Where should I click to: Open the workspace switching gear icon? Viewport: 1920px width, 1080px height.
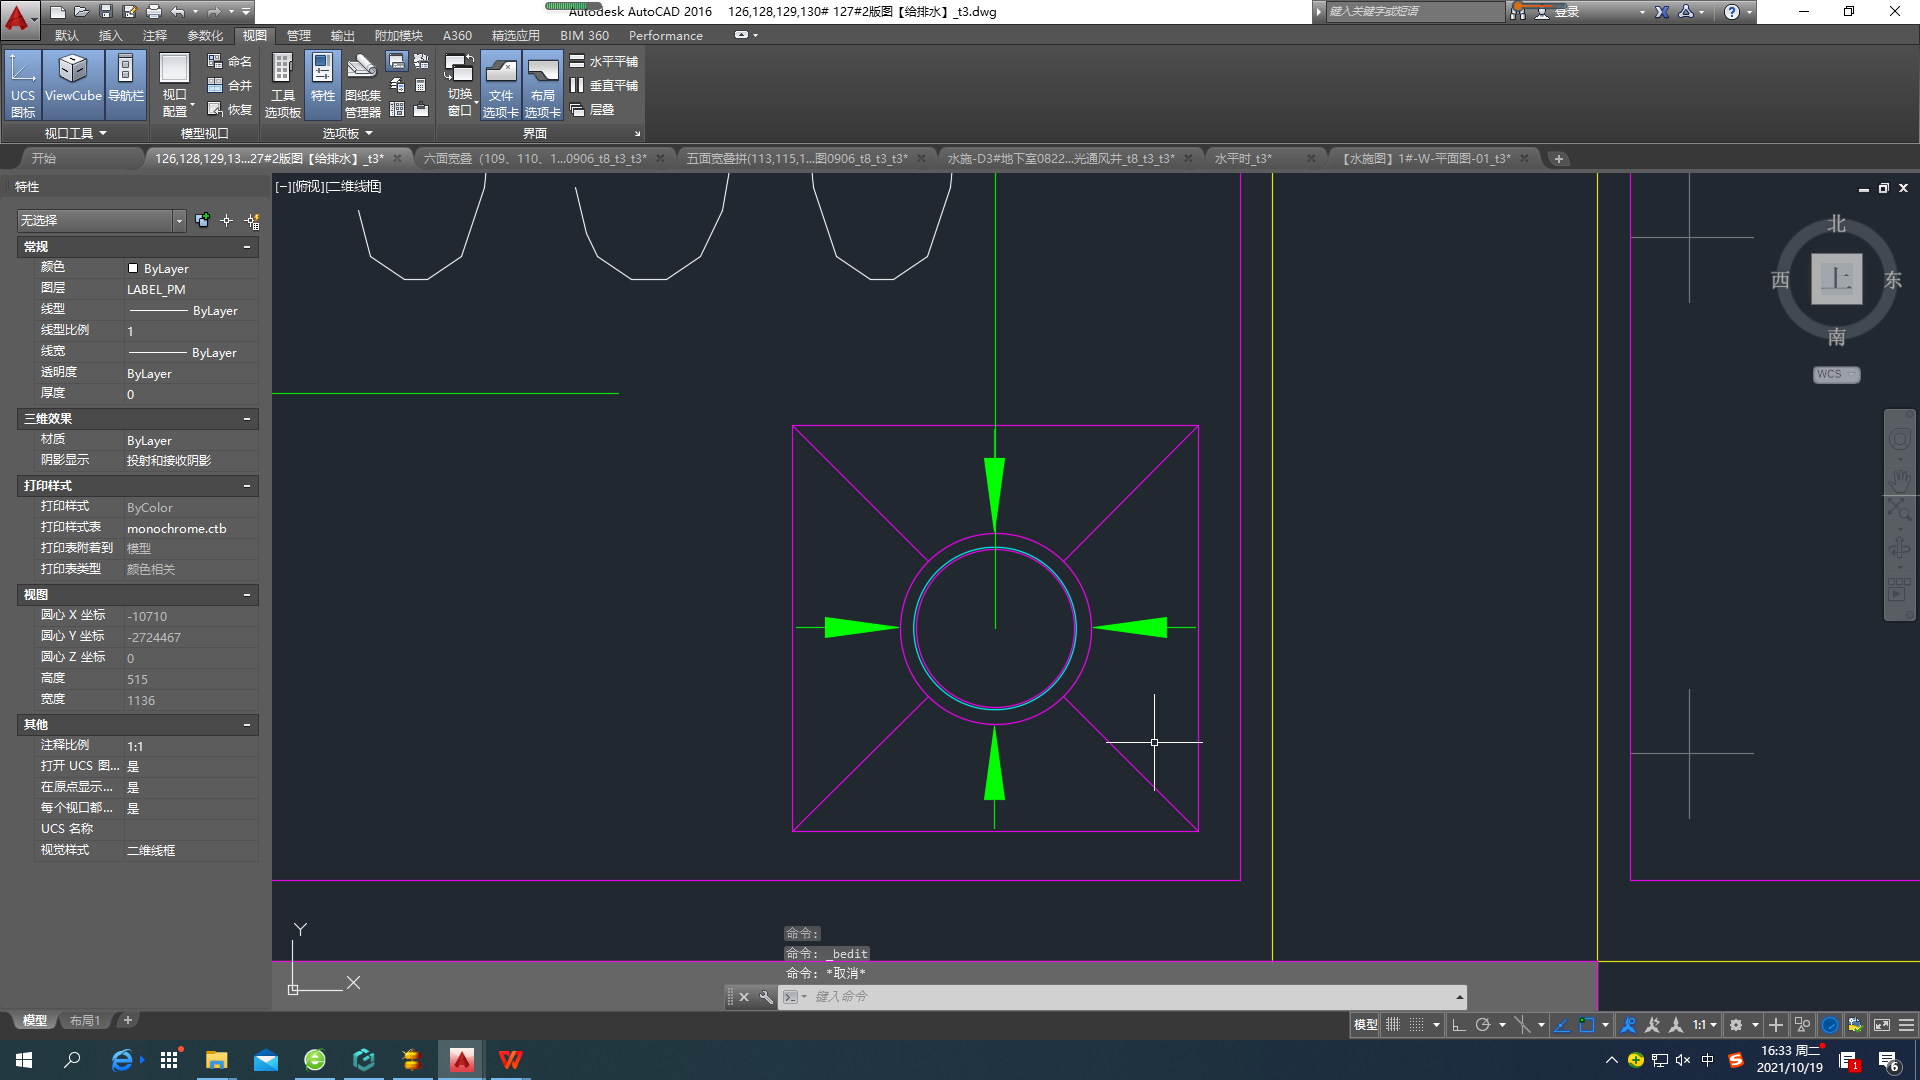[1737, 1025]
